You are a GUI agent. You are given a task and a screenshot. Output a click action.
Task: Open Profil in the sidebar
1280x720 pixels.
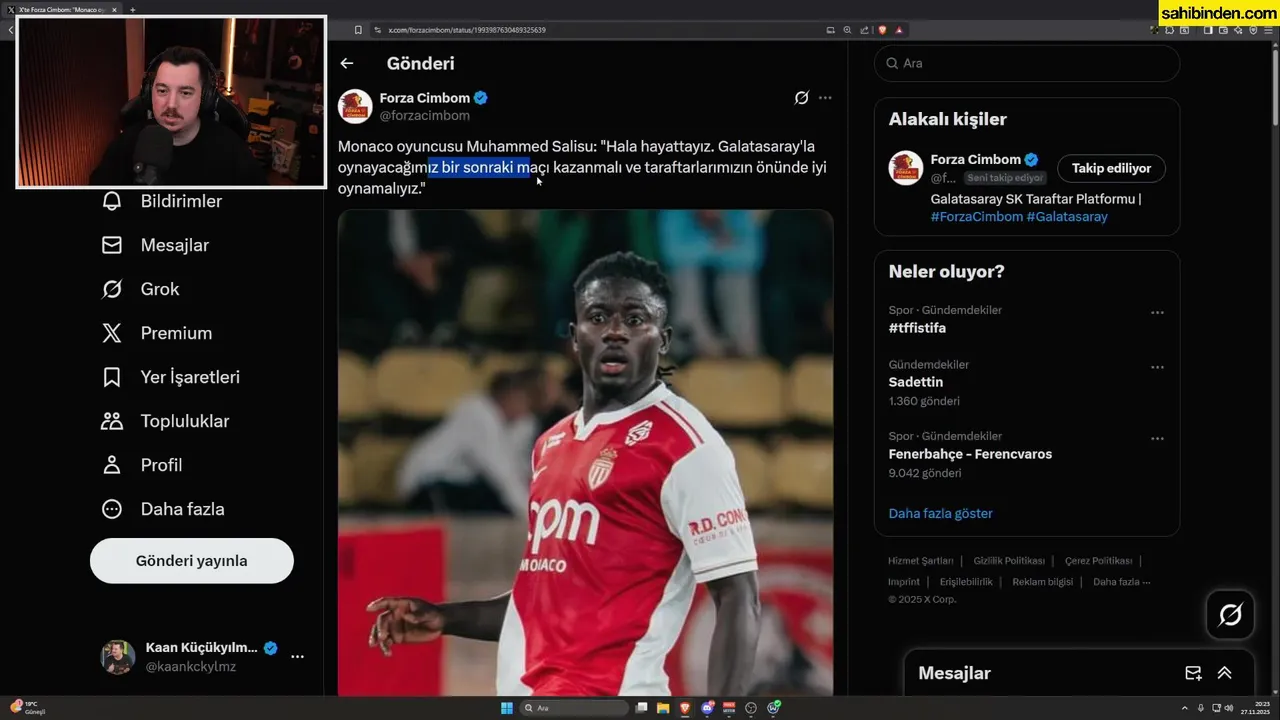tap(142, 465)
